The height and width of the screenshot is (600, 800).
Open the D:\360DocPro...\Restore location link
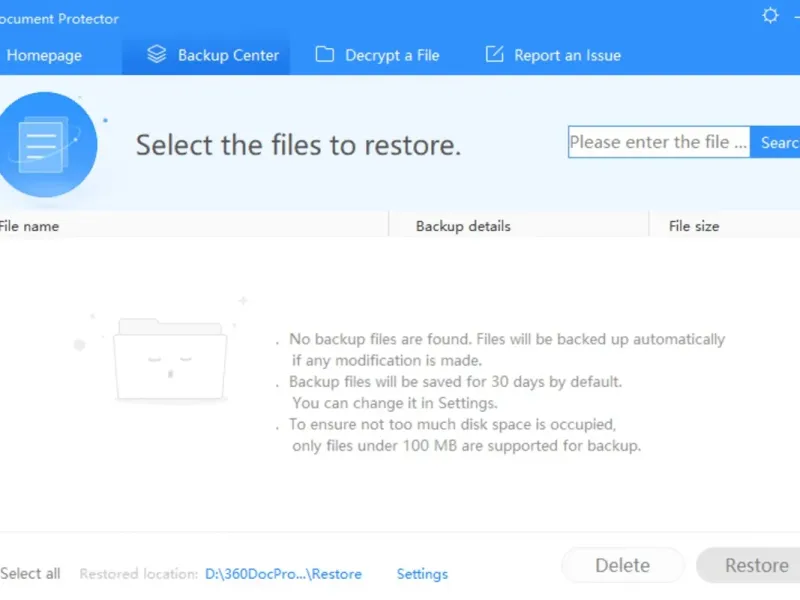point(283,574)
